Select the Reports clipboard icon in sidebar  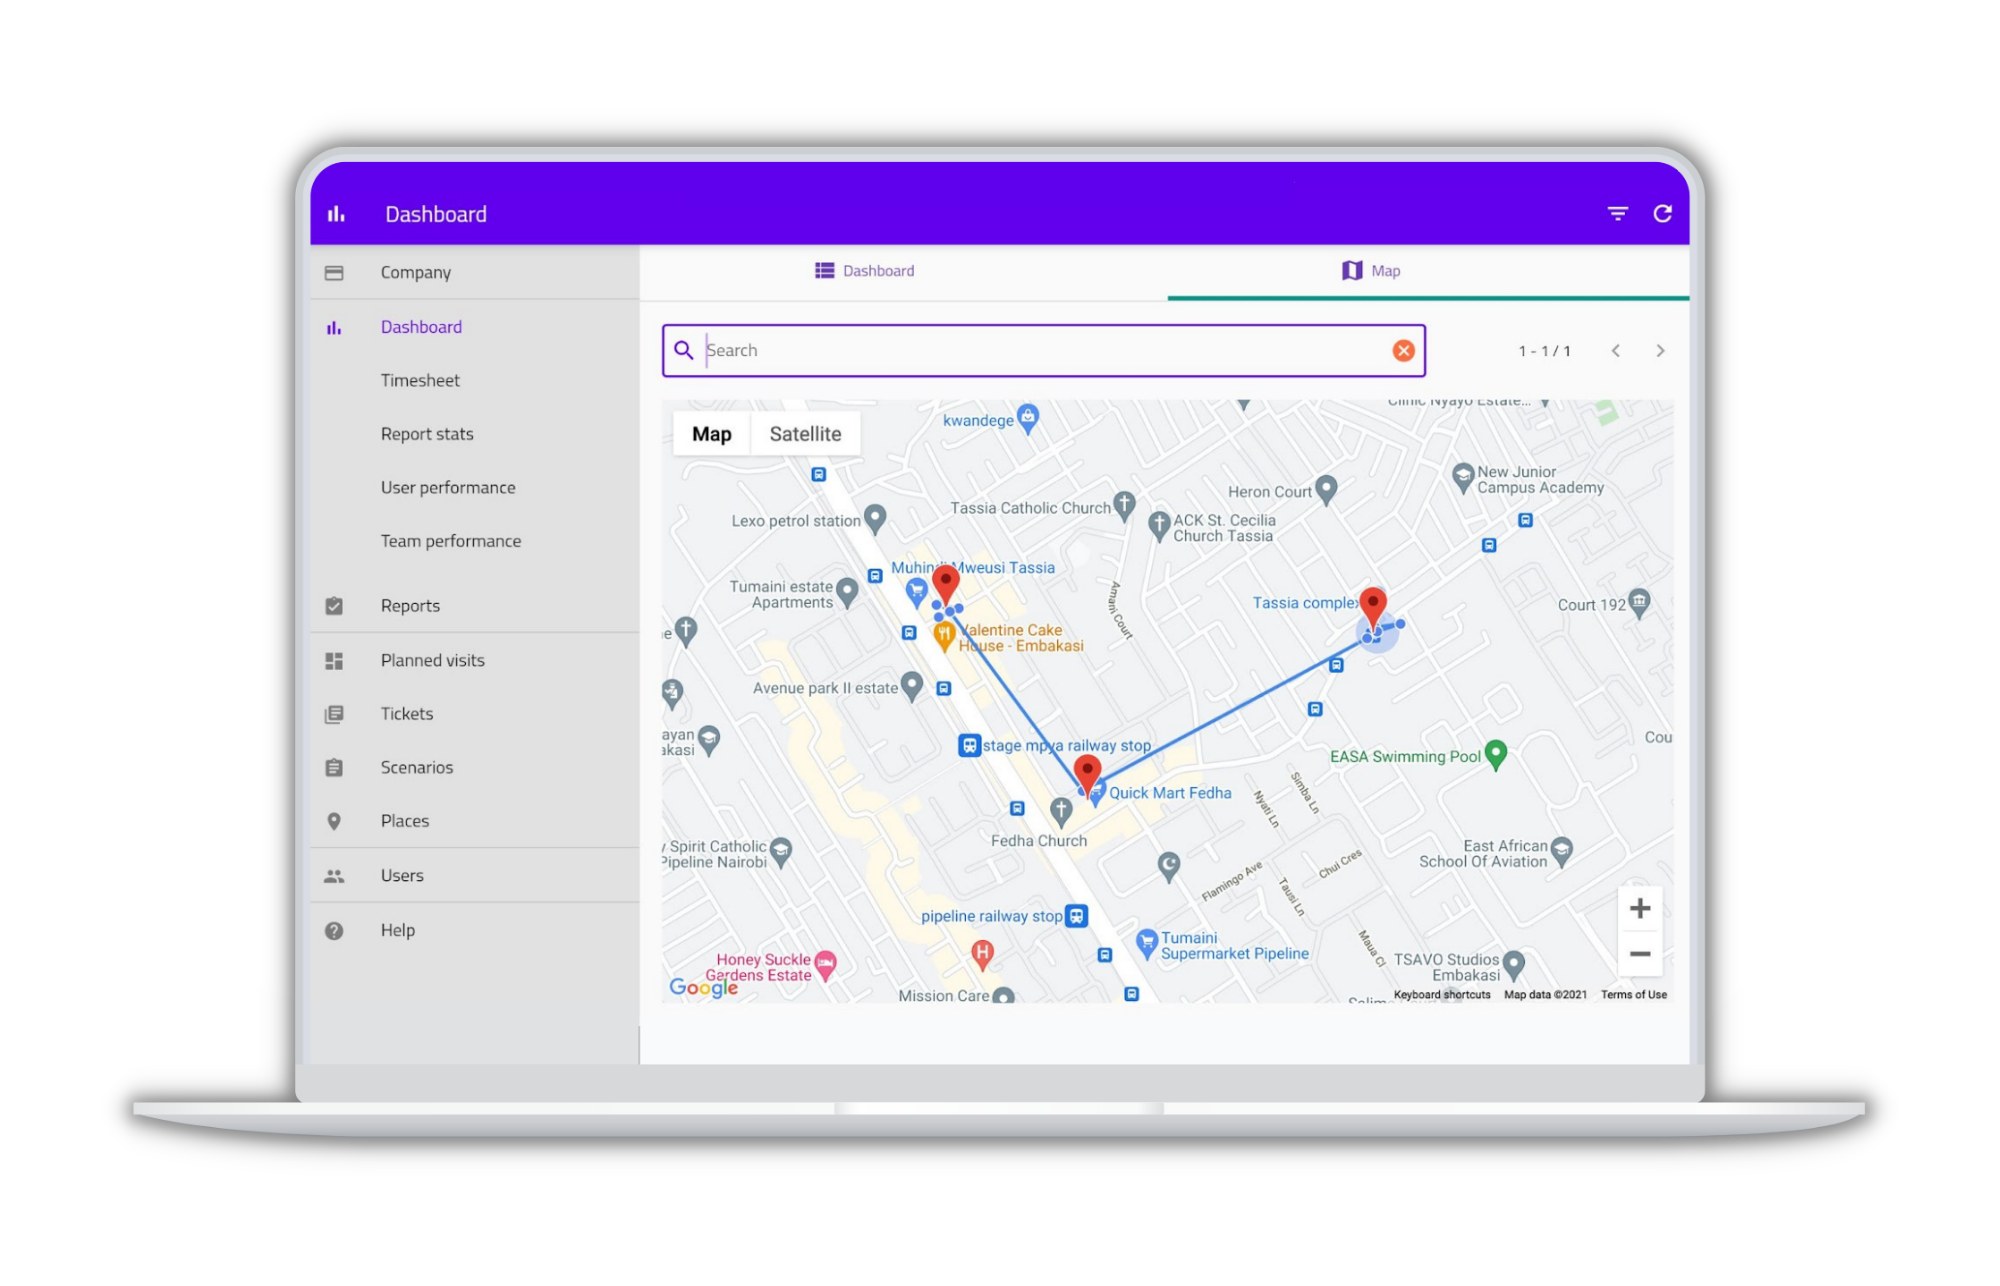[x=334, y=605]
